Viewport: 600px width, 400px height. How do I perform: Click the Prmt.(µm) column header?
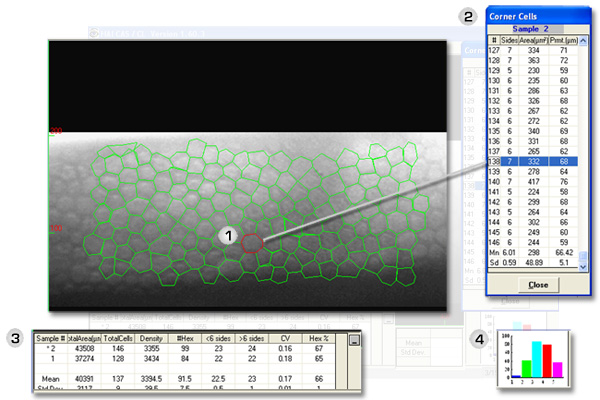(564, 40)
